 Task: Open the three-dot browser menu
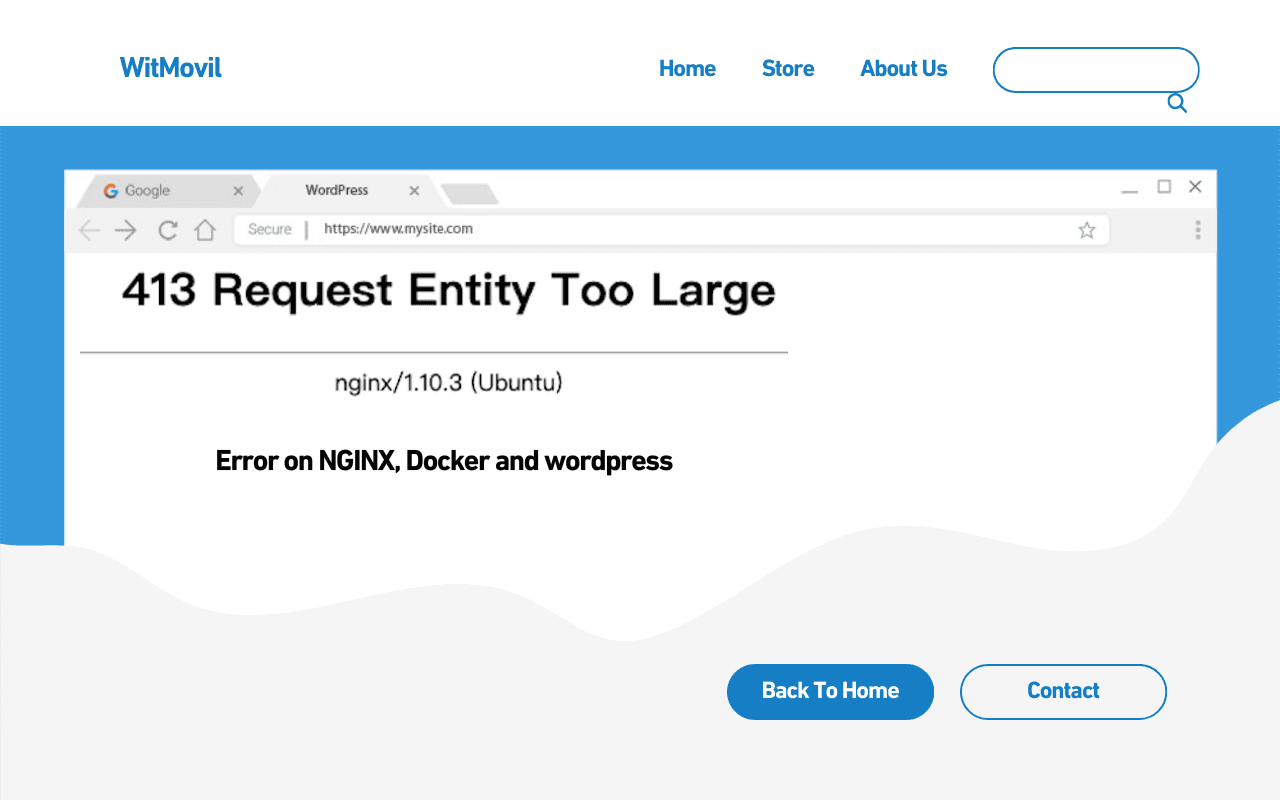(1196, 229)
